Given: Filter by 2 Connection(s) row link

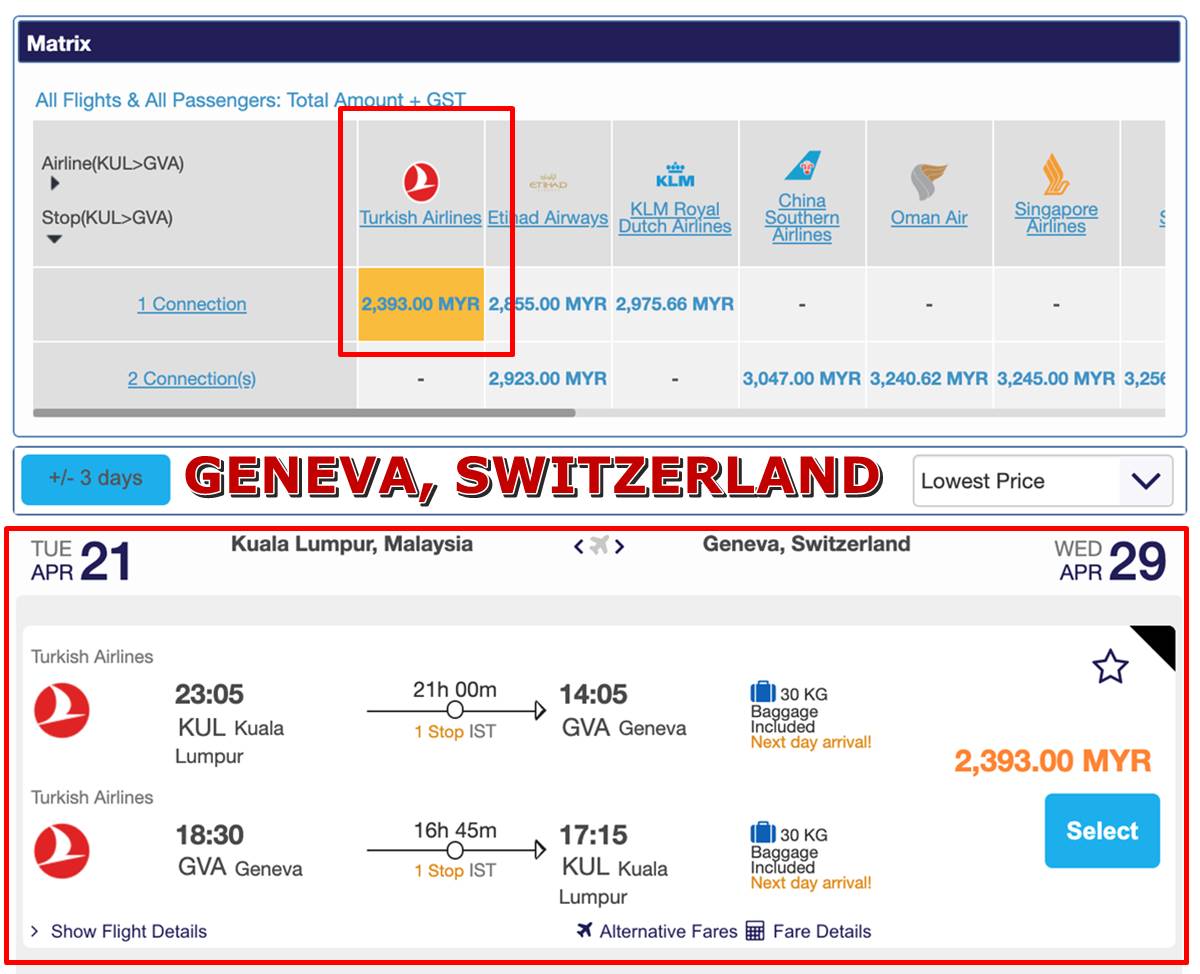Looking at the screenshot, I should pos(192,379).
